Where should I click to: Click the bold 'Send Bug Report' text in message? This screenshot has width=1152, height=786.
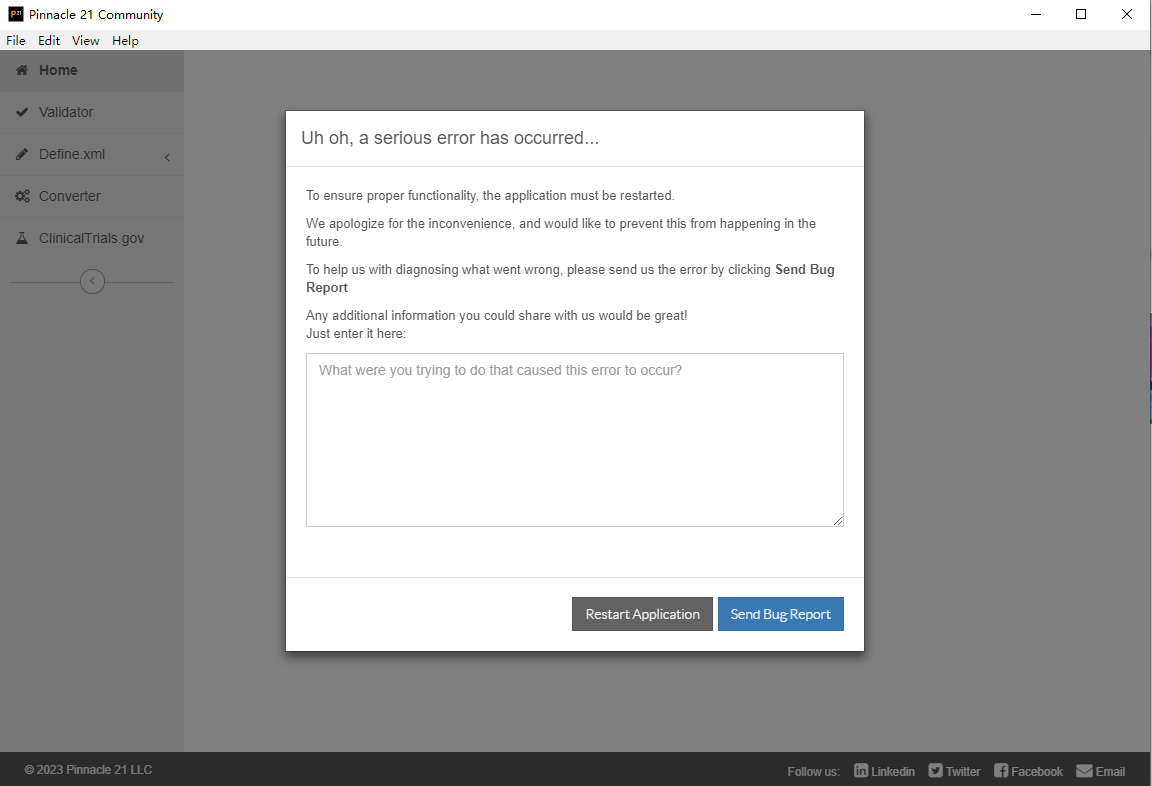pyautogui.click(x=570, y=278)
